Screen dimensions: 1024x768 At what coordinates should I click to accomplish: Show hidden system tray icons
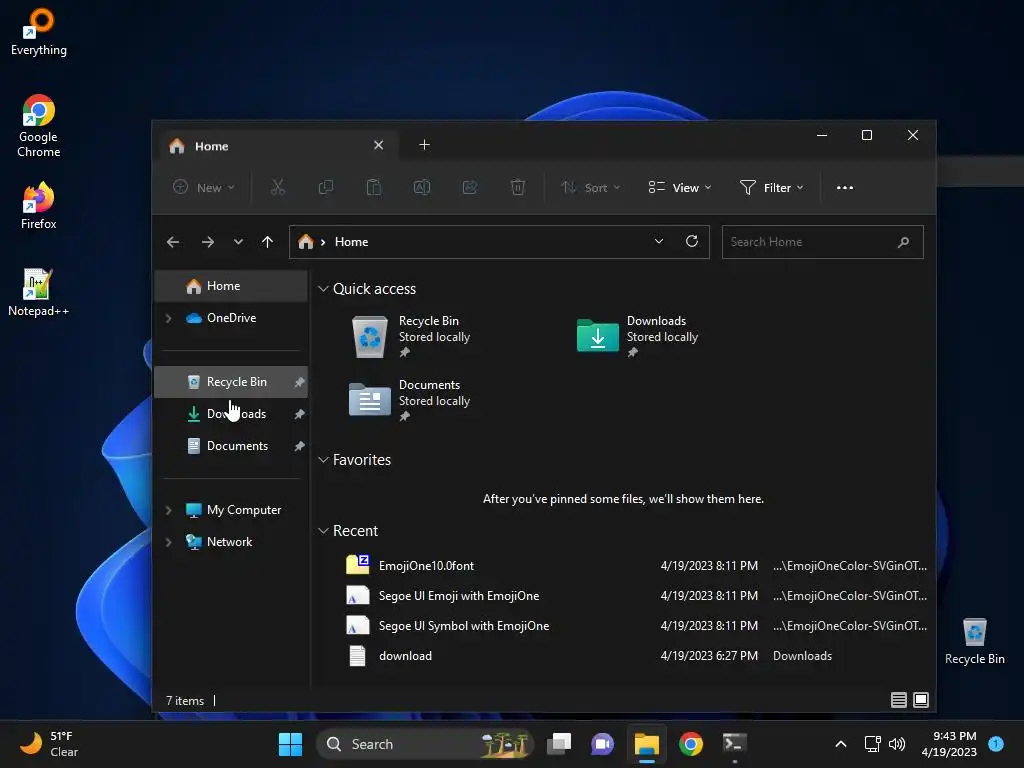pos(841,744)
